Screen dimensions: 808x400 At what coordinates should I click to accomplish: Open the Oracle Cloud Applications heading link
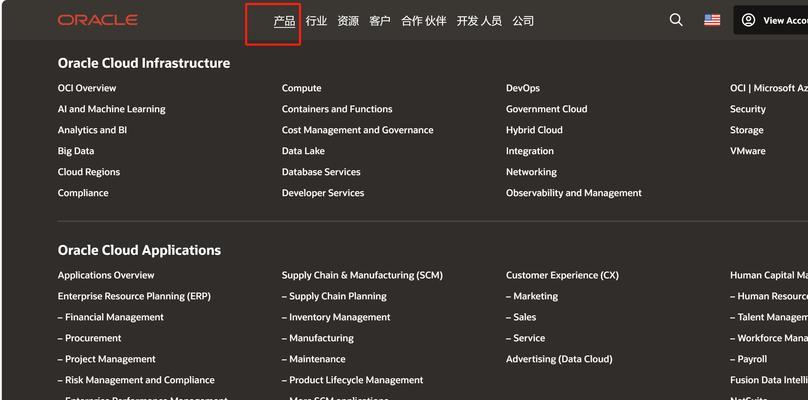coord(139,250)
